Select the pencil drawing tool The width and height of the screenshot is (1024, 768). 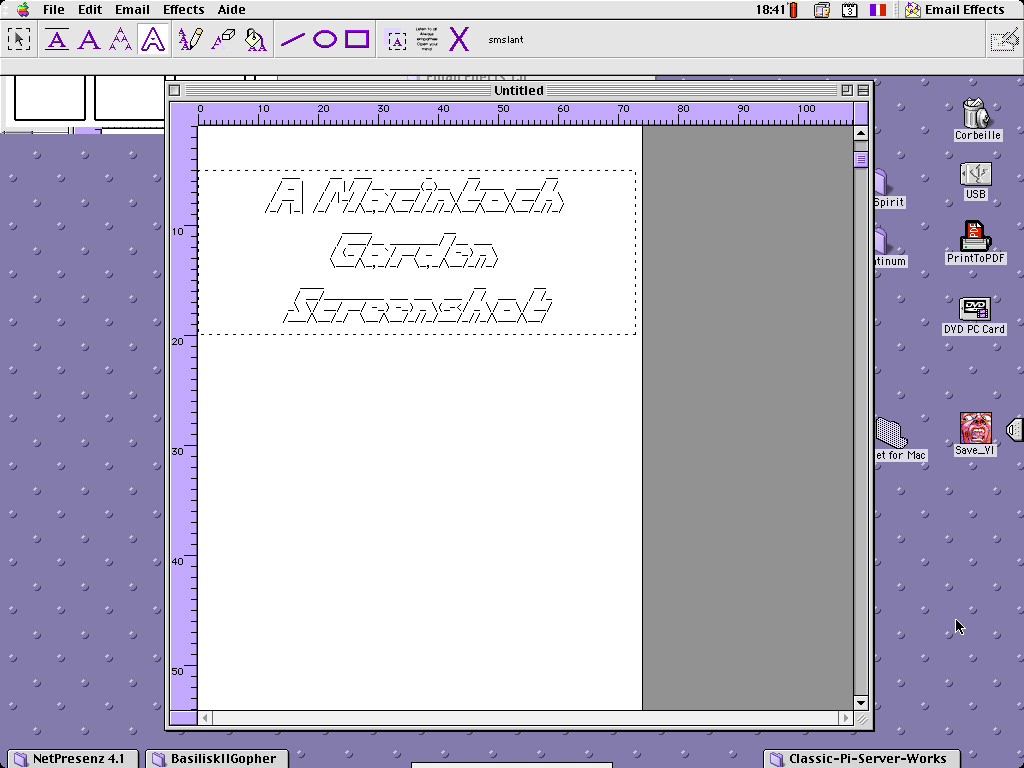pos(190,40)
